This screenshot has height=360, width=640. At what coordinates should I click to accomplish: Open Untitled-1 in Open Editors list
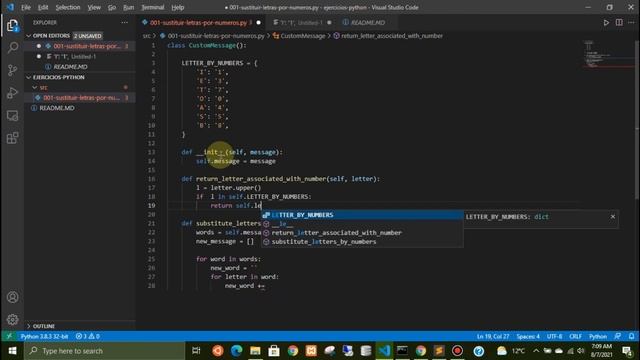pos(80,56)
